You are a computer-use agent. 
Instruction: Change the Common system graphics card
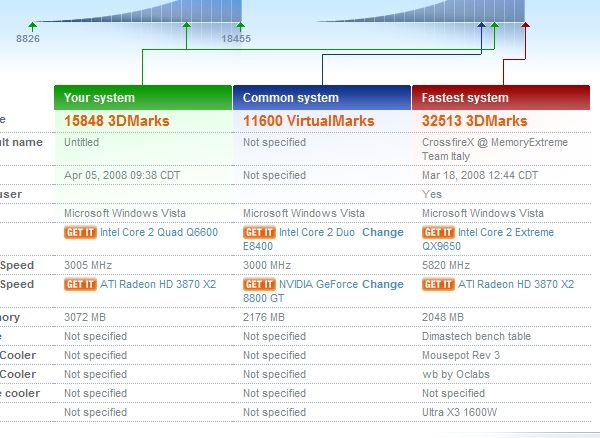point(383,284)
